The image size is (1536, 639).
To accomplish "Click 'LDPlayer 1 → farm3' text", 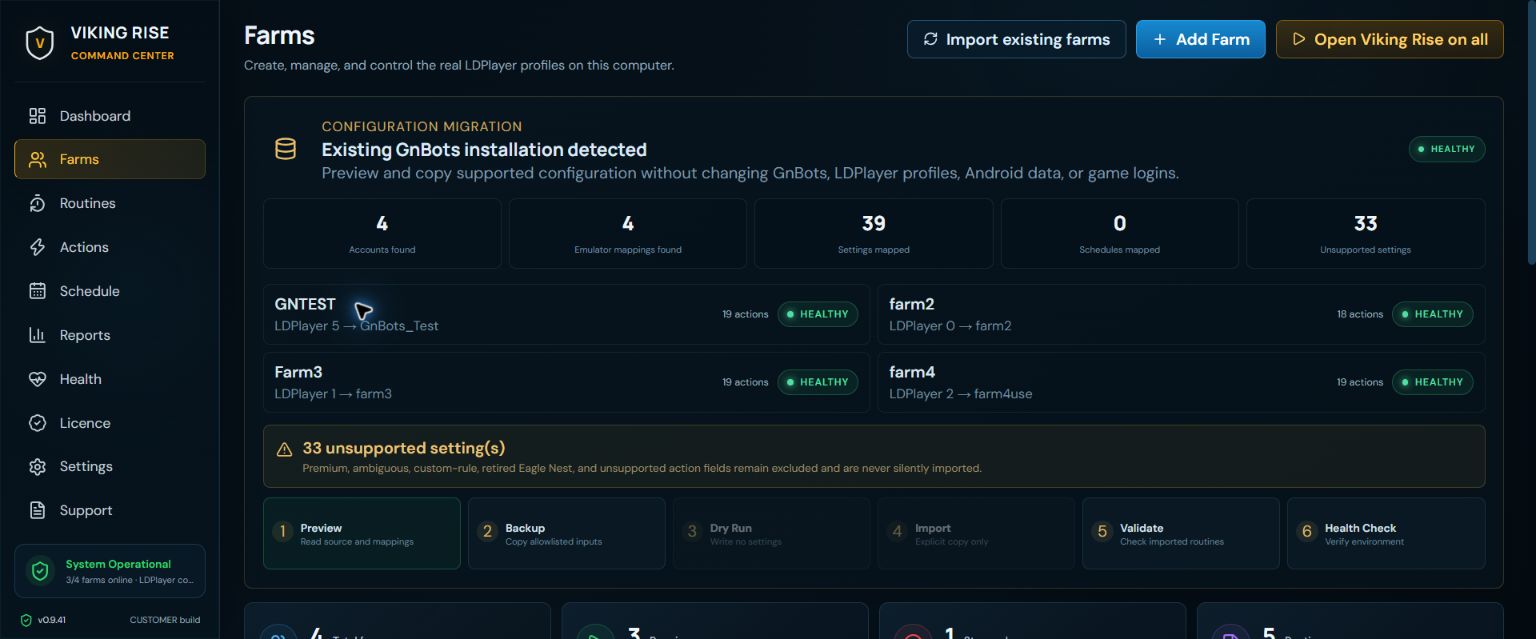I will [333, 394].
